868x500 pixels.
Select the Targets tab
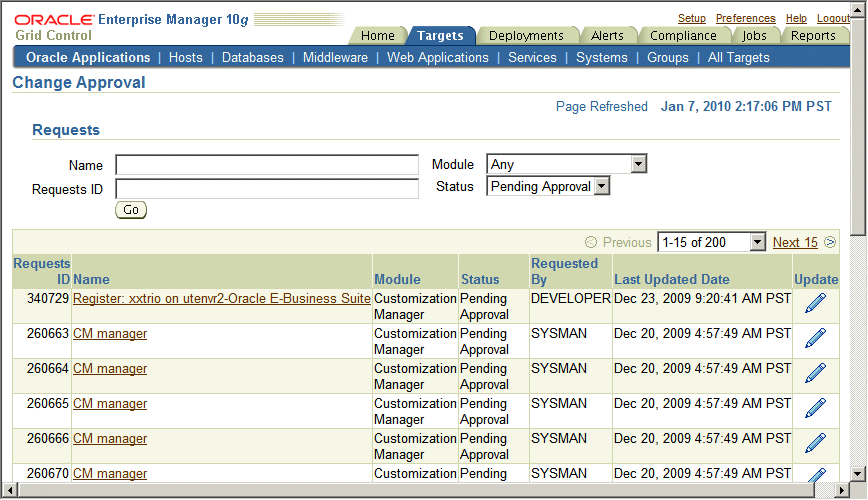pyautogui.click(x=440, y=35)
